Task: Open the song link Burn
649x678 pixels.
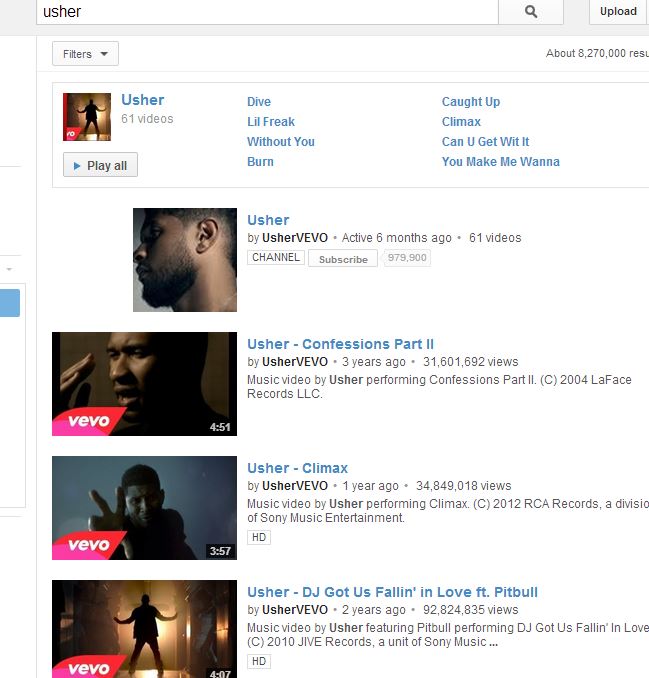Action: coord(260,162)
